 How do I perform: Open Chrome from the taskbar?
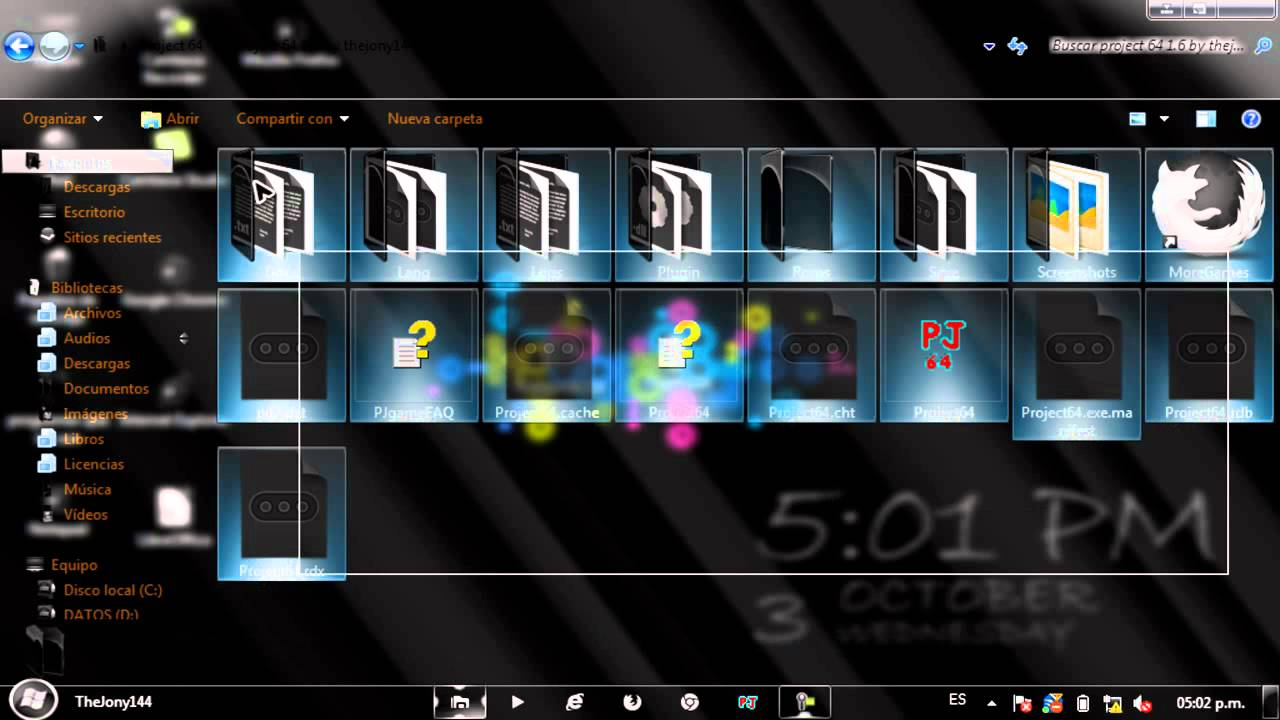(x=690, y=702)
